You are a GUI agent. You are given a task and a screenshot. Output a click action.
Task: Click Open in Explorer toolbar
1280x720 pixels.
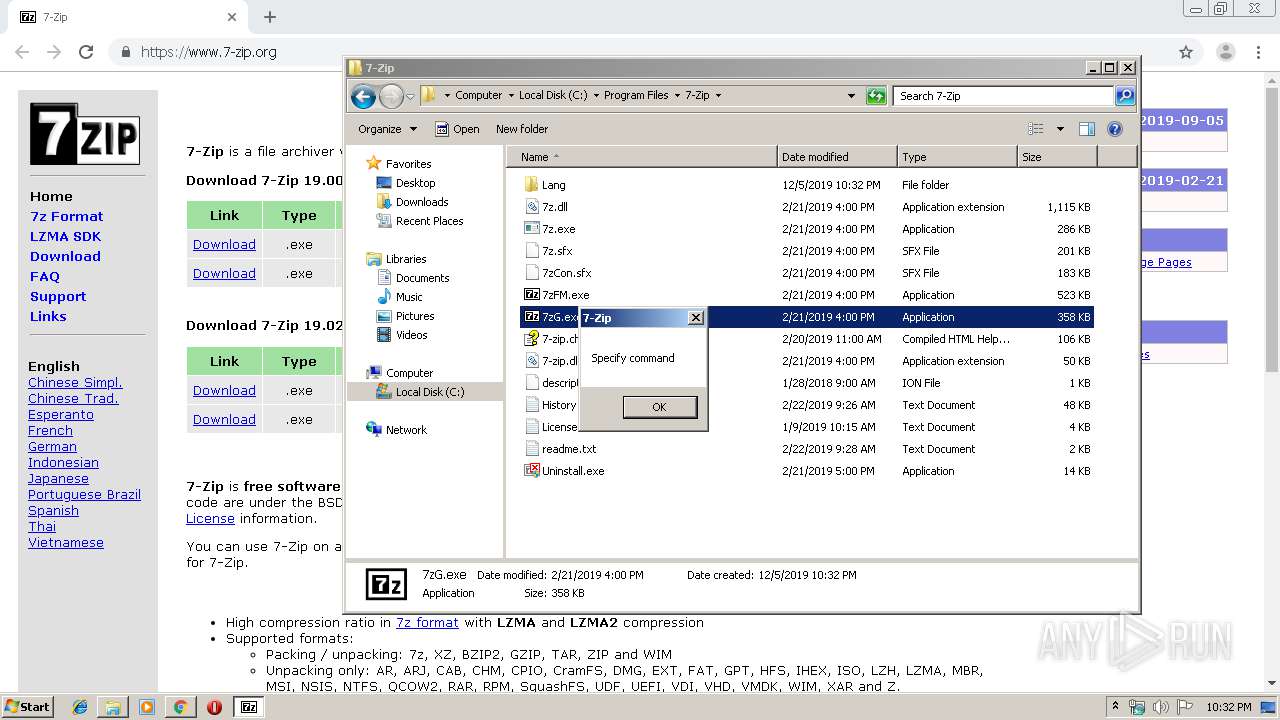click(457, 129)
